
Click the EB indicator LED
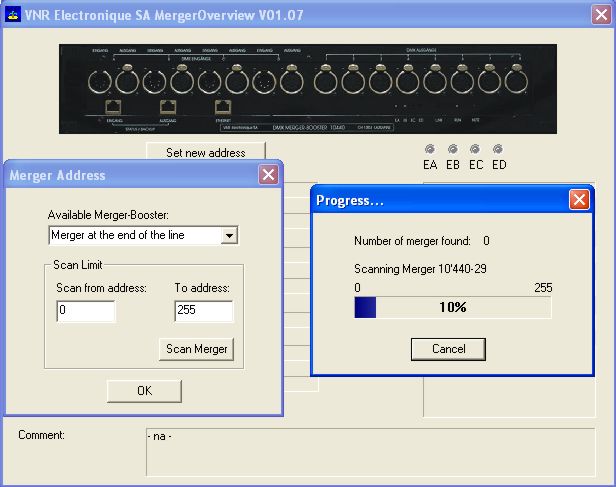453,149
